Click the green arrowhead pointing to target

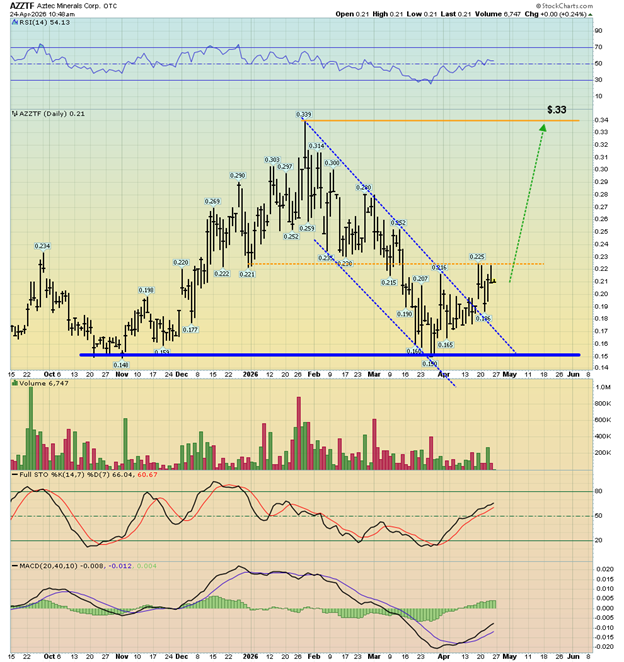(543, 127)
